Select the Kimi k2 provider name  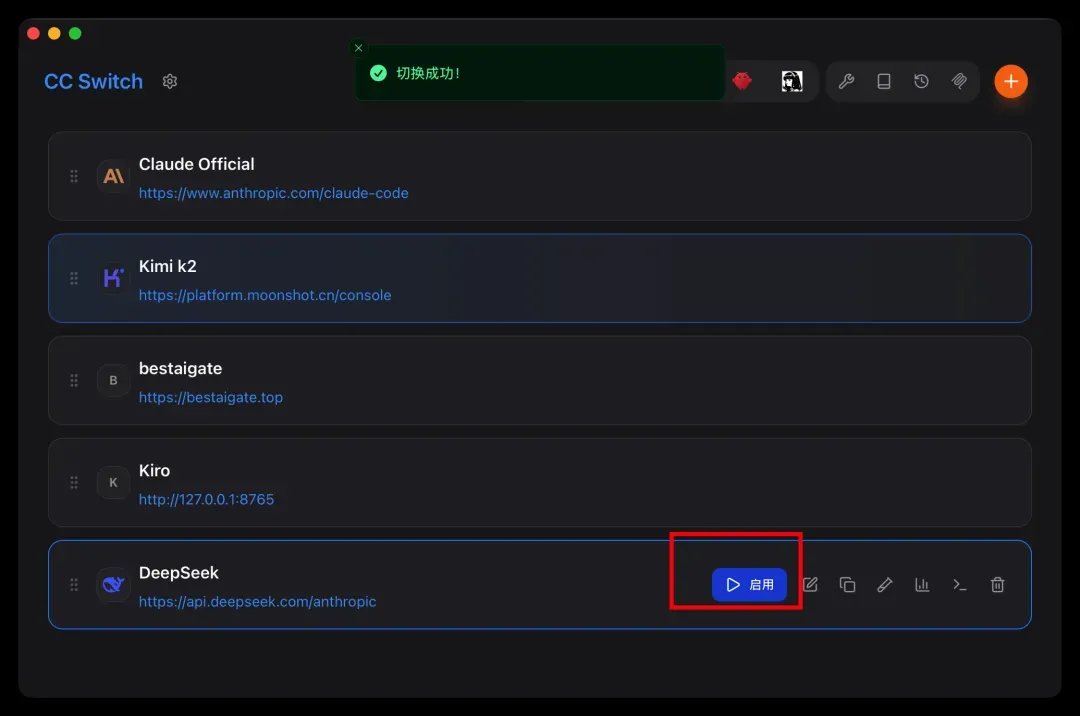(167, 266)
